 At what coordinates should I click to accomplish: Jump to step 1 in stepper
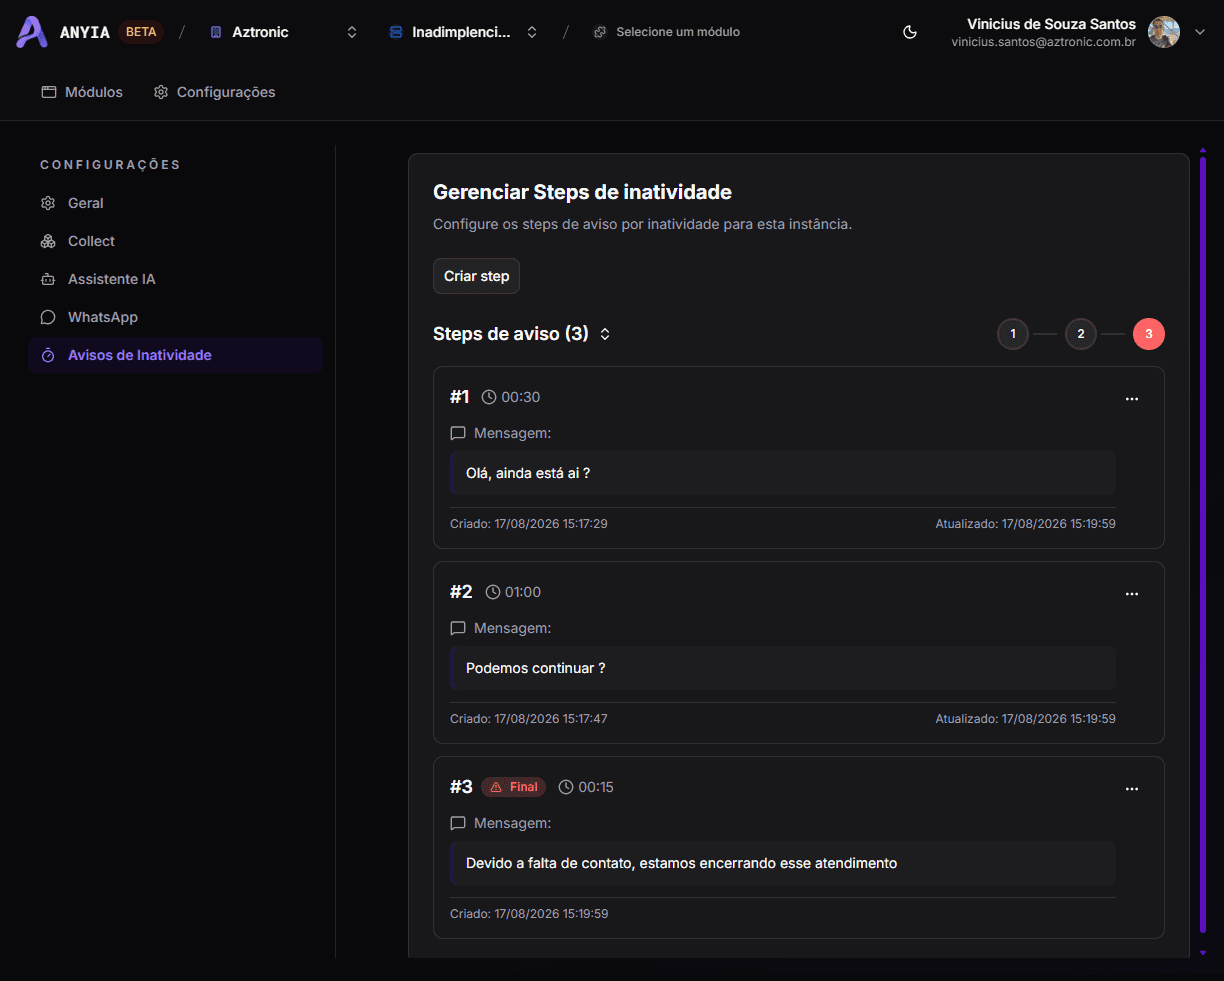(1013, 334)
